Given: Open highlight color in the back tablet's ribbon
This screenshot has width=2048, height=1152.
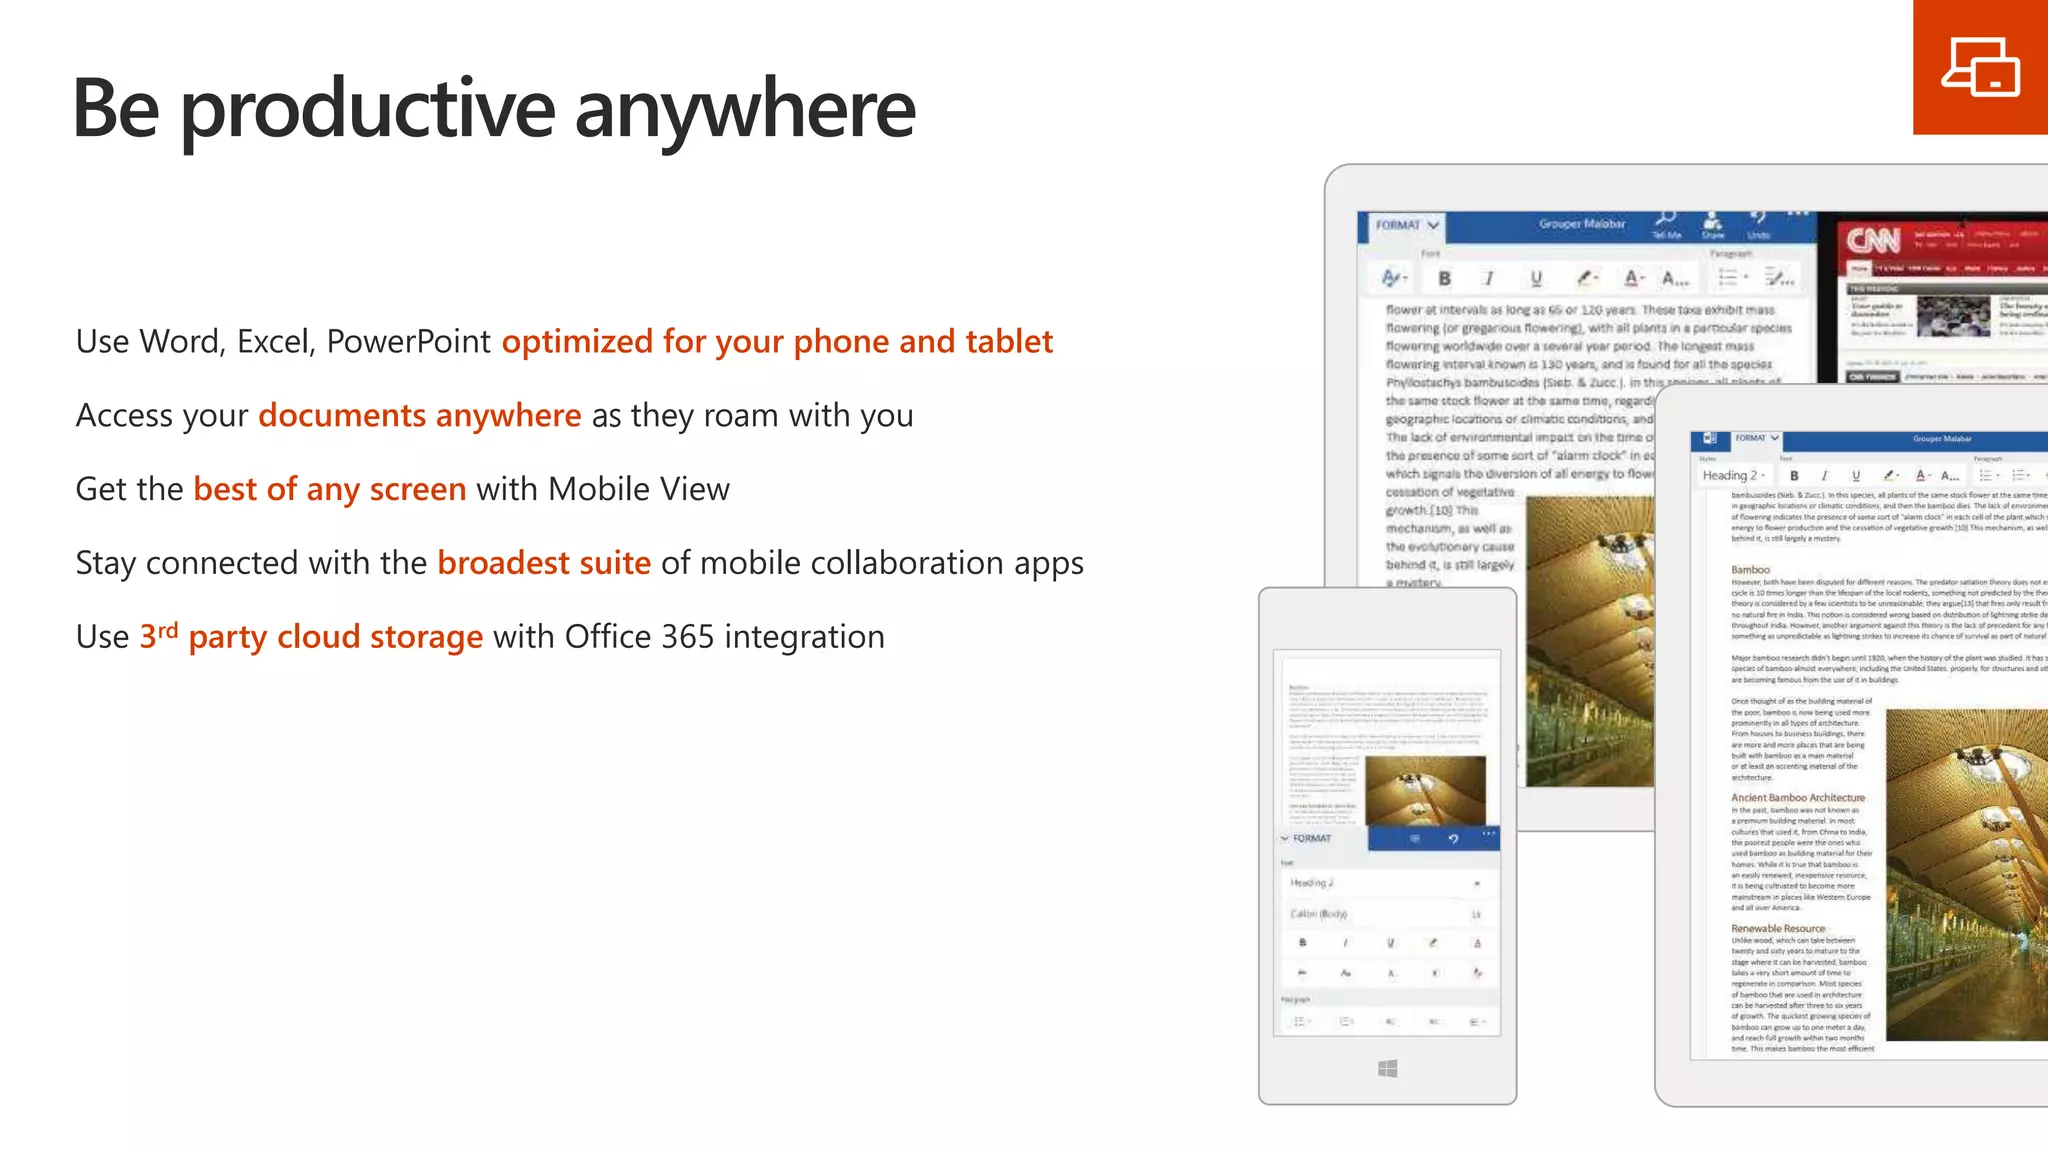Looking at the screenshot, I should click(x=1586, y=278).
